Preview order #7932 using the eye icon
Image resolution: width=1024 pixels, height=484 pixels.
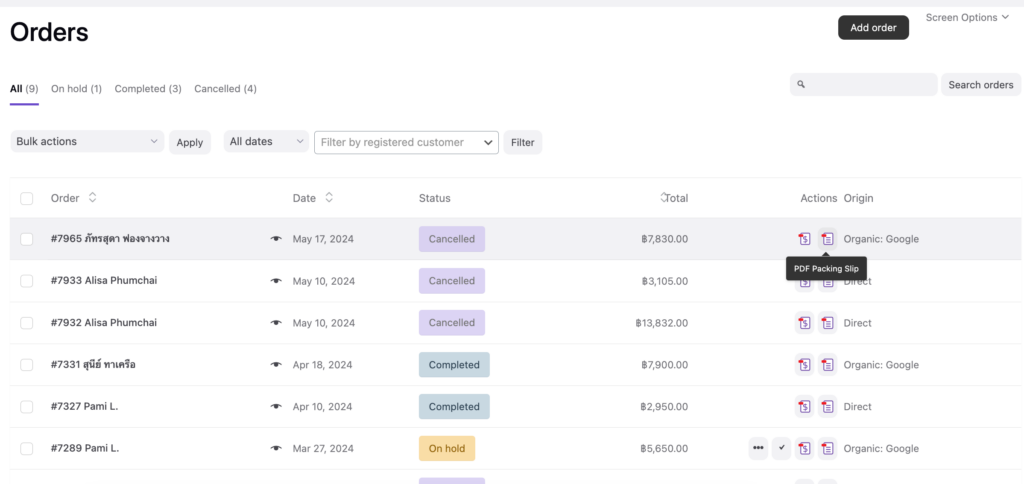click(276, 323)
